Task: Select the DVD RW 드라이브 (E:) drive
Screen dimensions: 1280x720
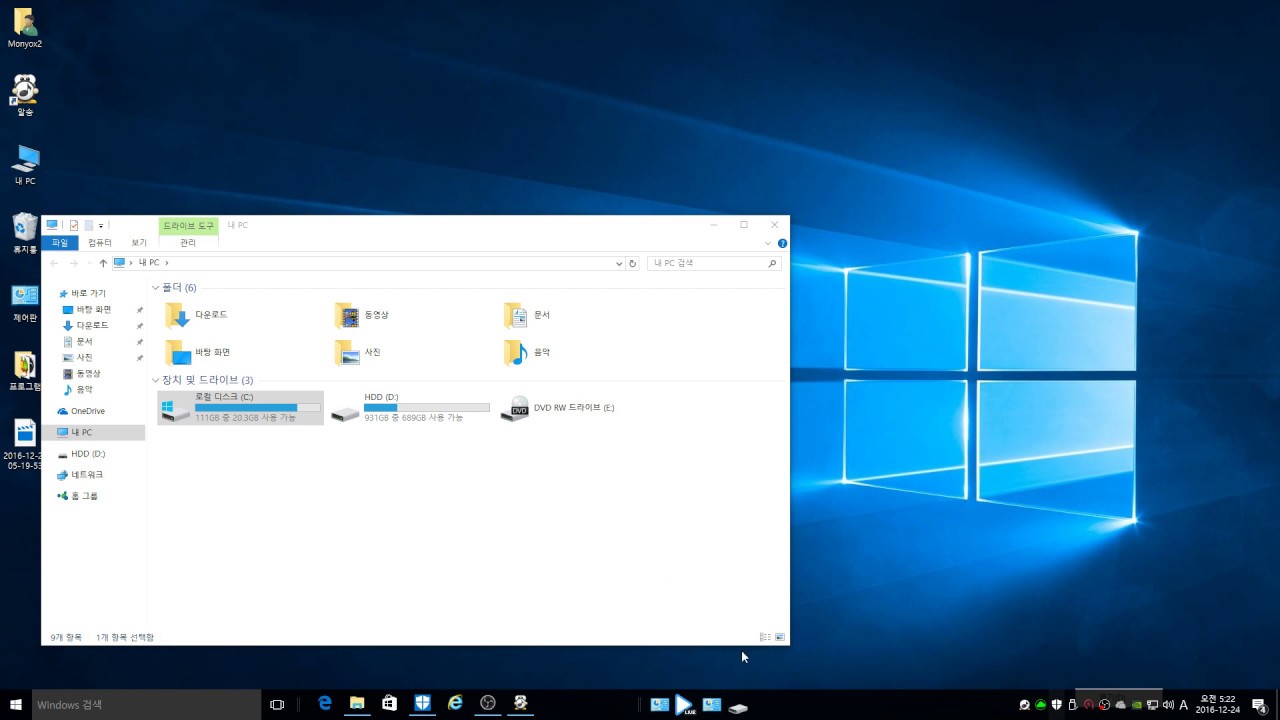Action: pos(558,408)
